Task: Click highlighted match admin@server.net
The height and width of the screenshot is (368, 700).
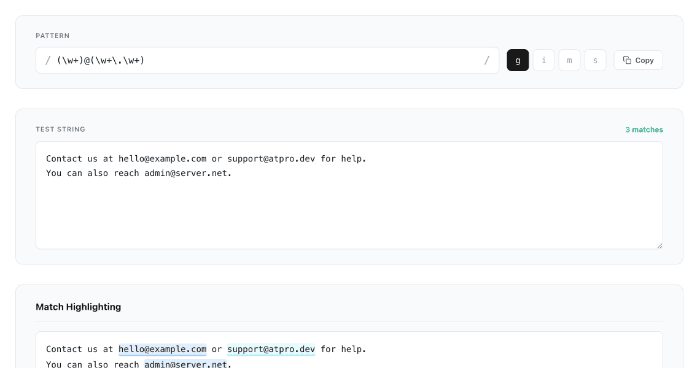Action: 185,364
